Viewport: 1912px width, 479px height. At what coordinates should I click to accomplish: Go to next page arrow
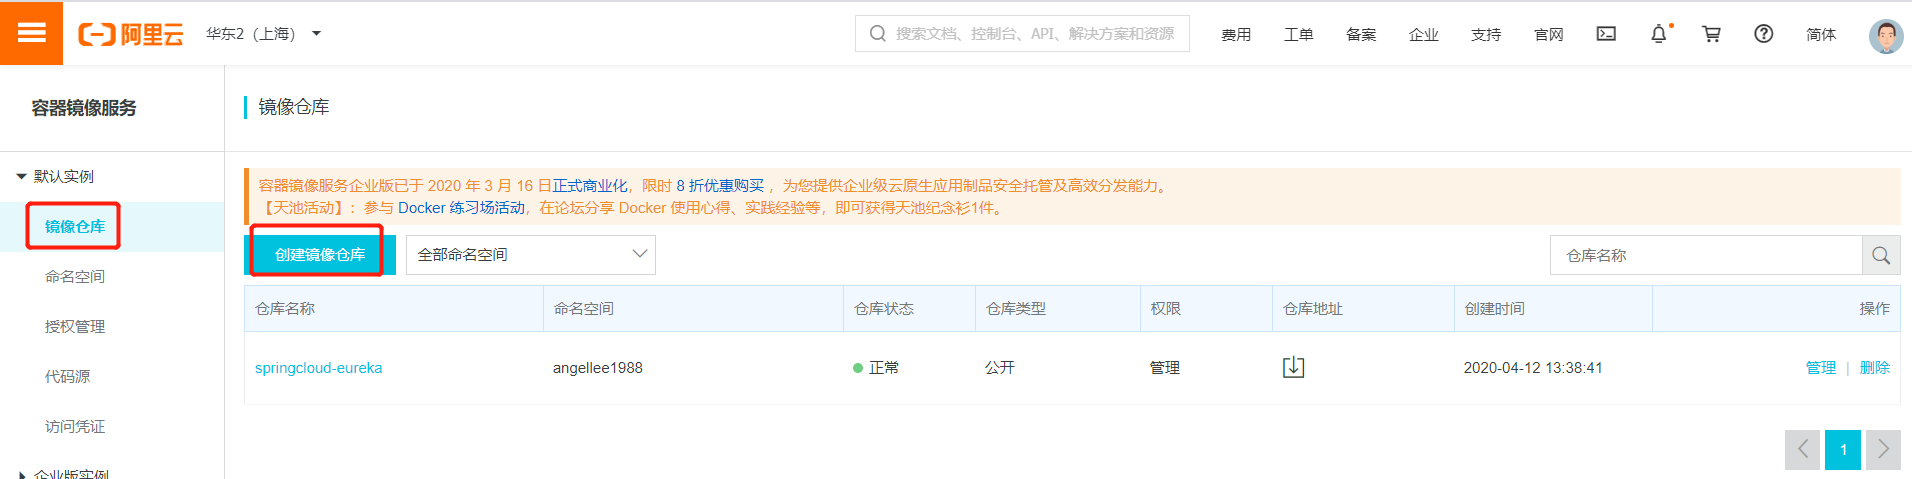point(1883,450)
